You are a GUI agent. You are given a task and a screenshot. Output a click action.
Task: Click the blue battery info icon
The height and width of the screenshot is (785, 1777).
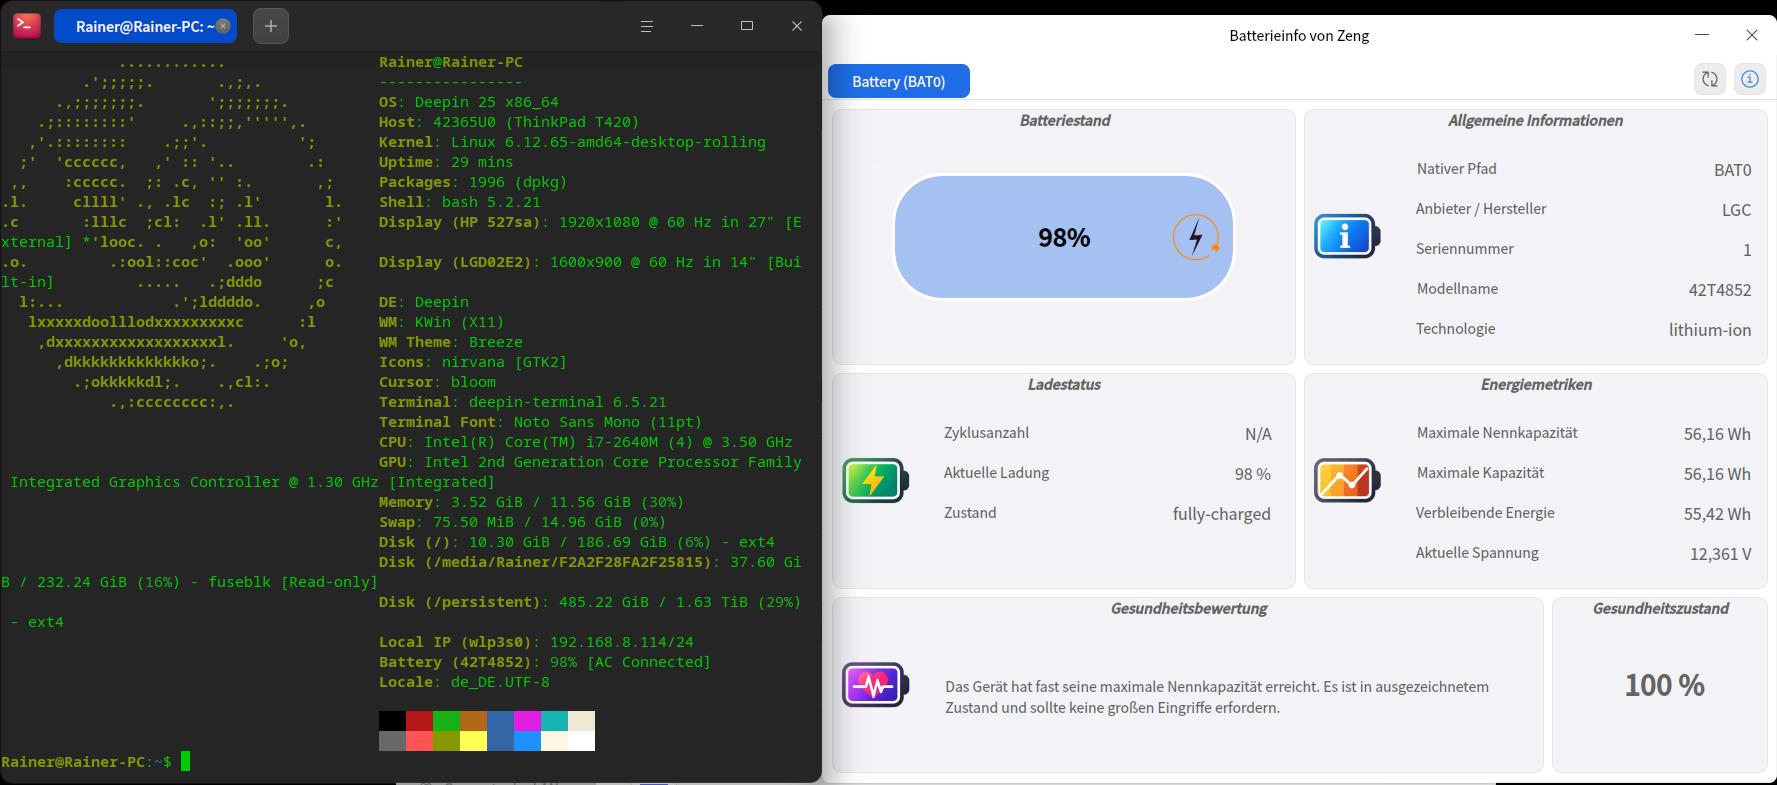coord(1346,236)
